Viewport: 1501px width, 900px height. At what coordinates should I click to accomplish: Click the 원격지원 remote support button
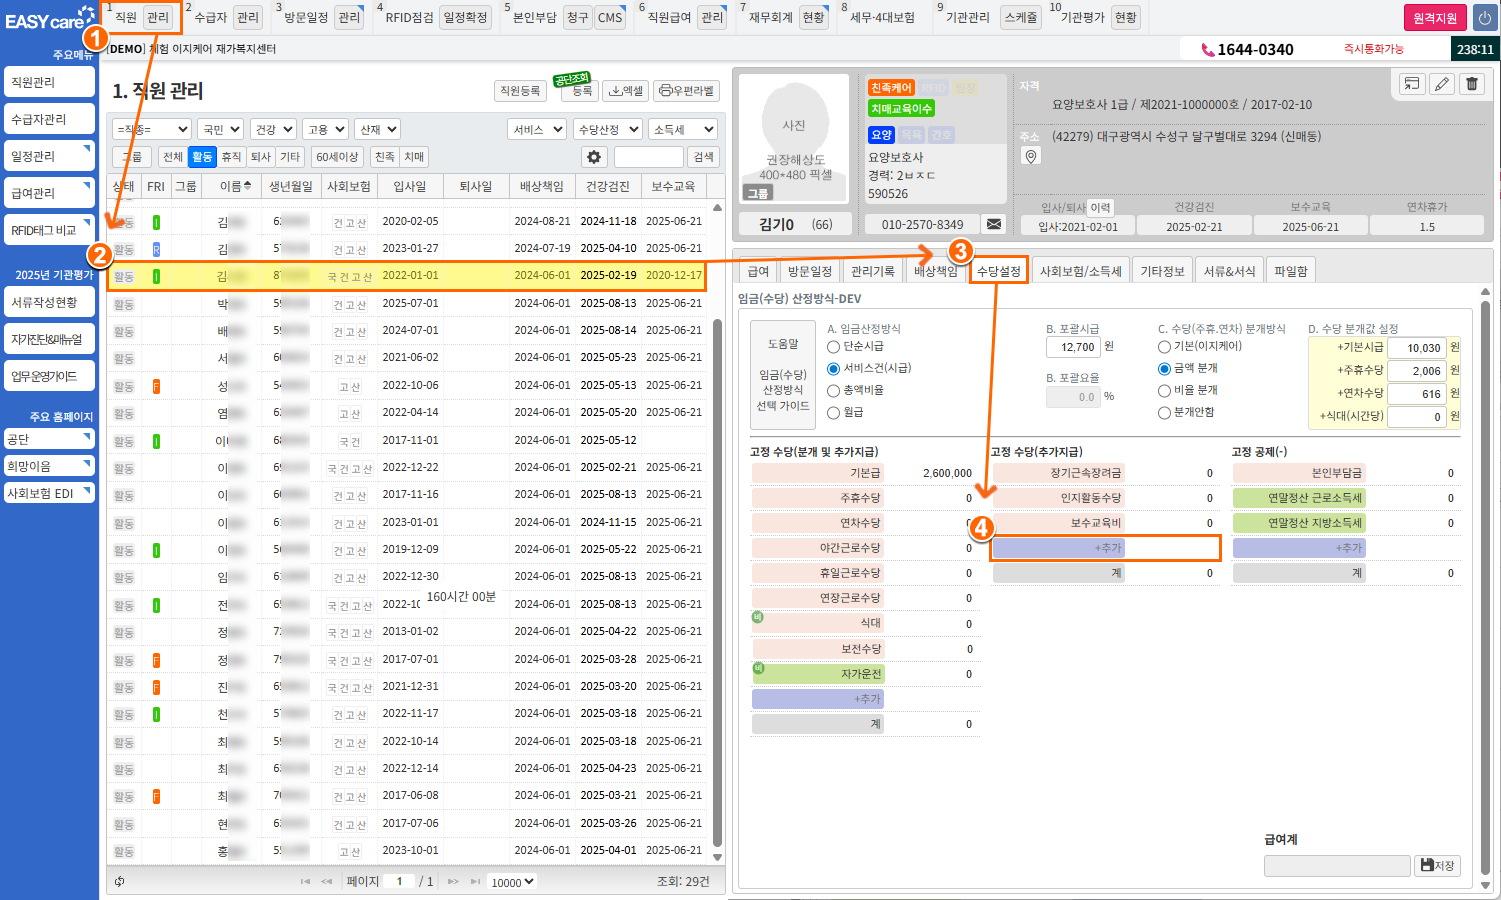(1434, 18)
